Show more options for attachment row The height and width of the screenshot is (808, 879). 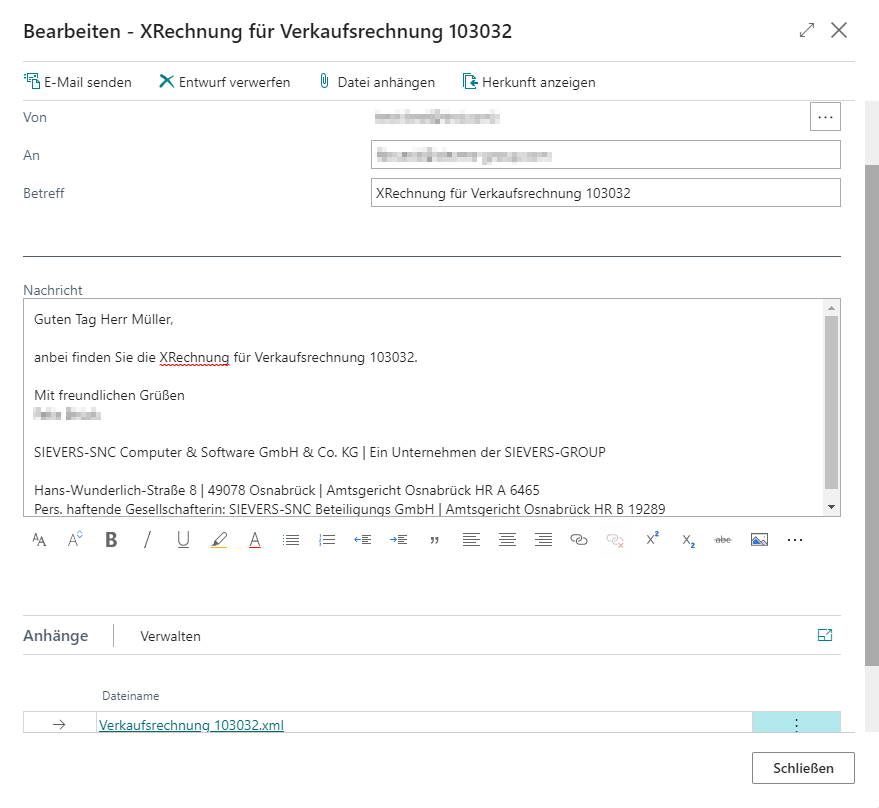tap(796, 726)
